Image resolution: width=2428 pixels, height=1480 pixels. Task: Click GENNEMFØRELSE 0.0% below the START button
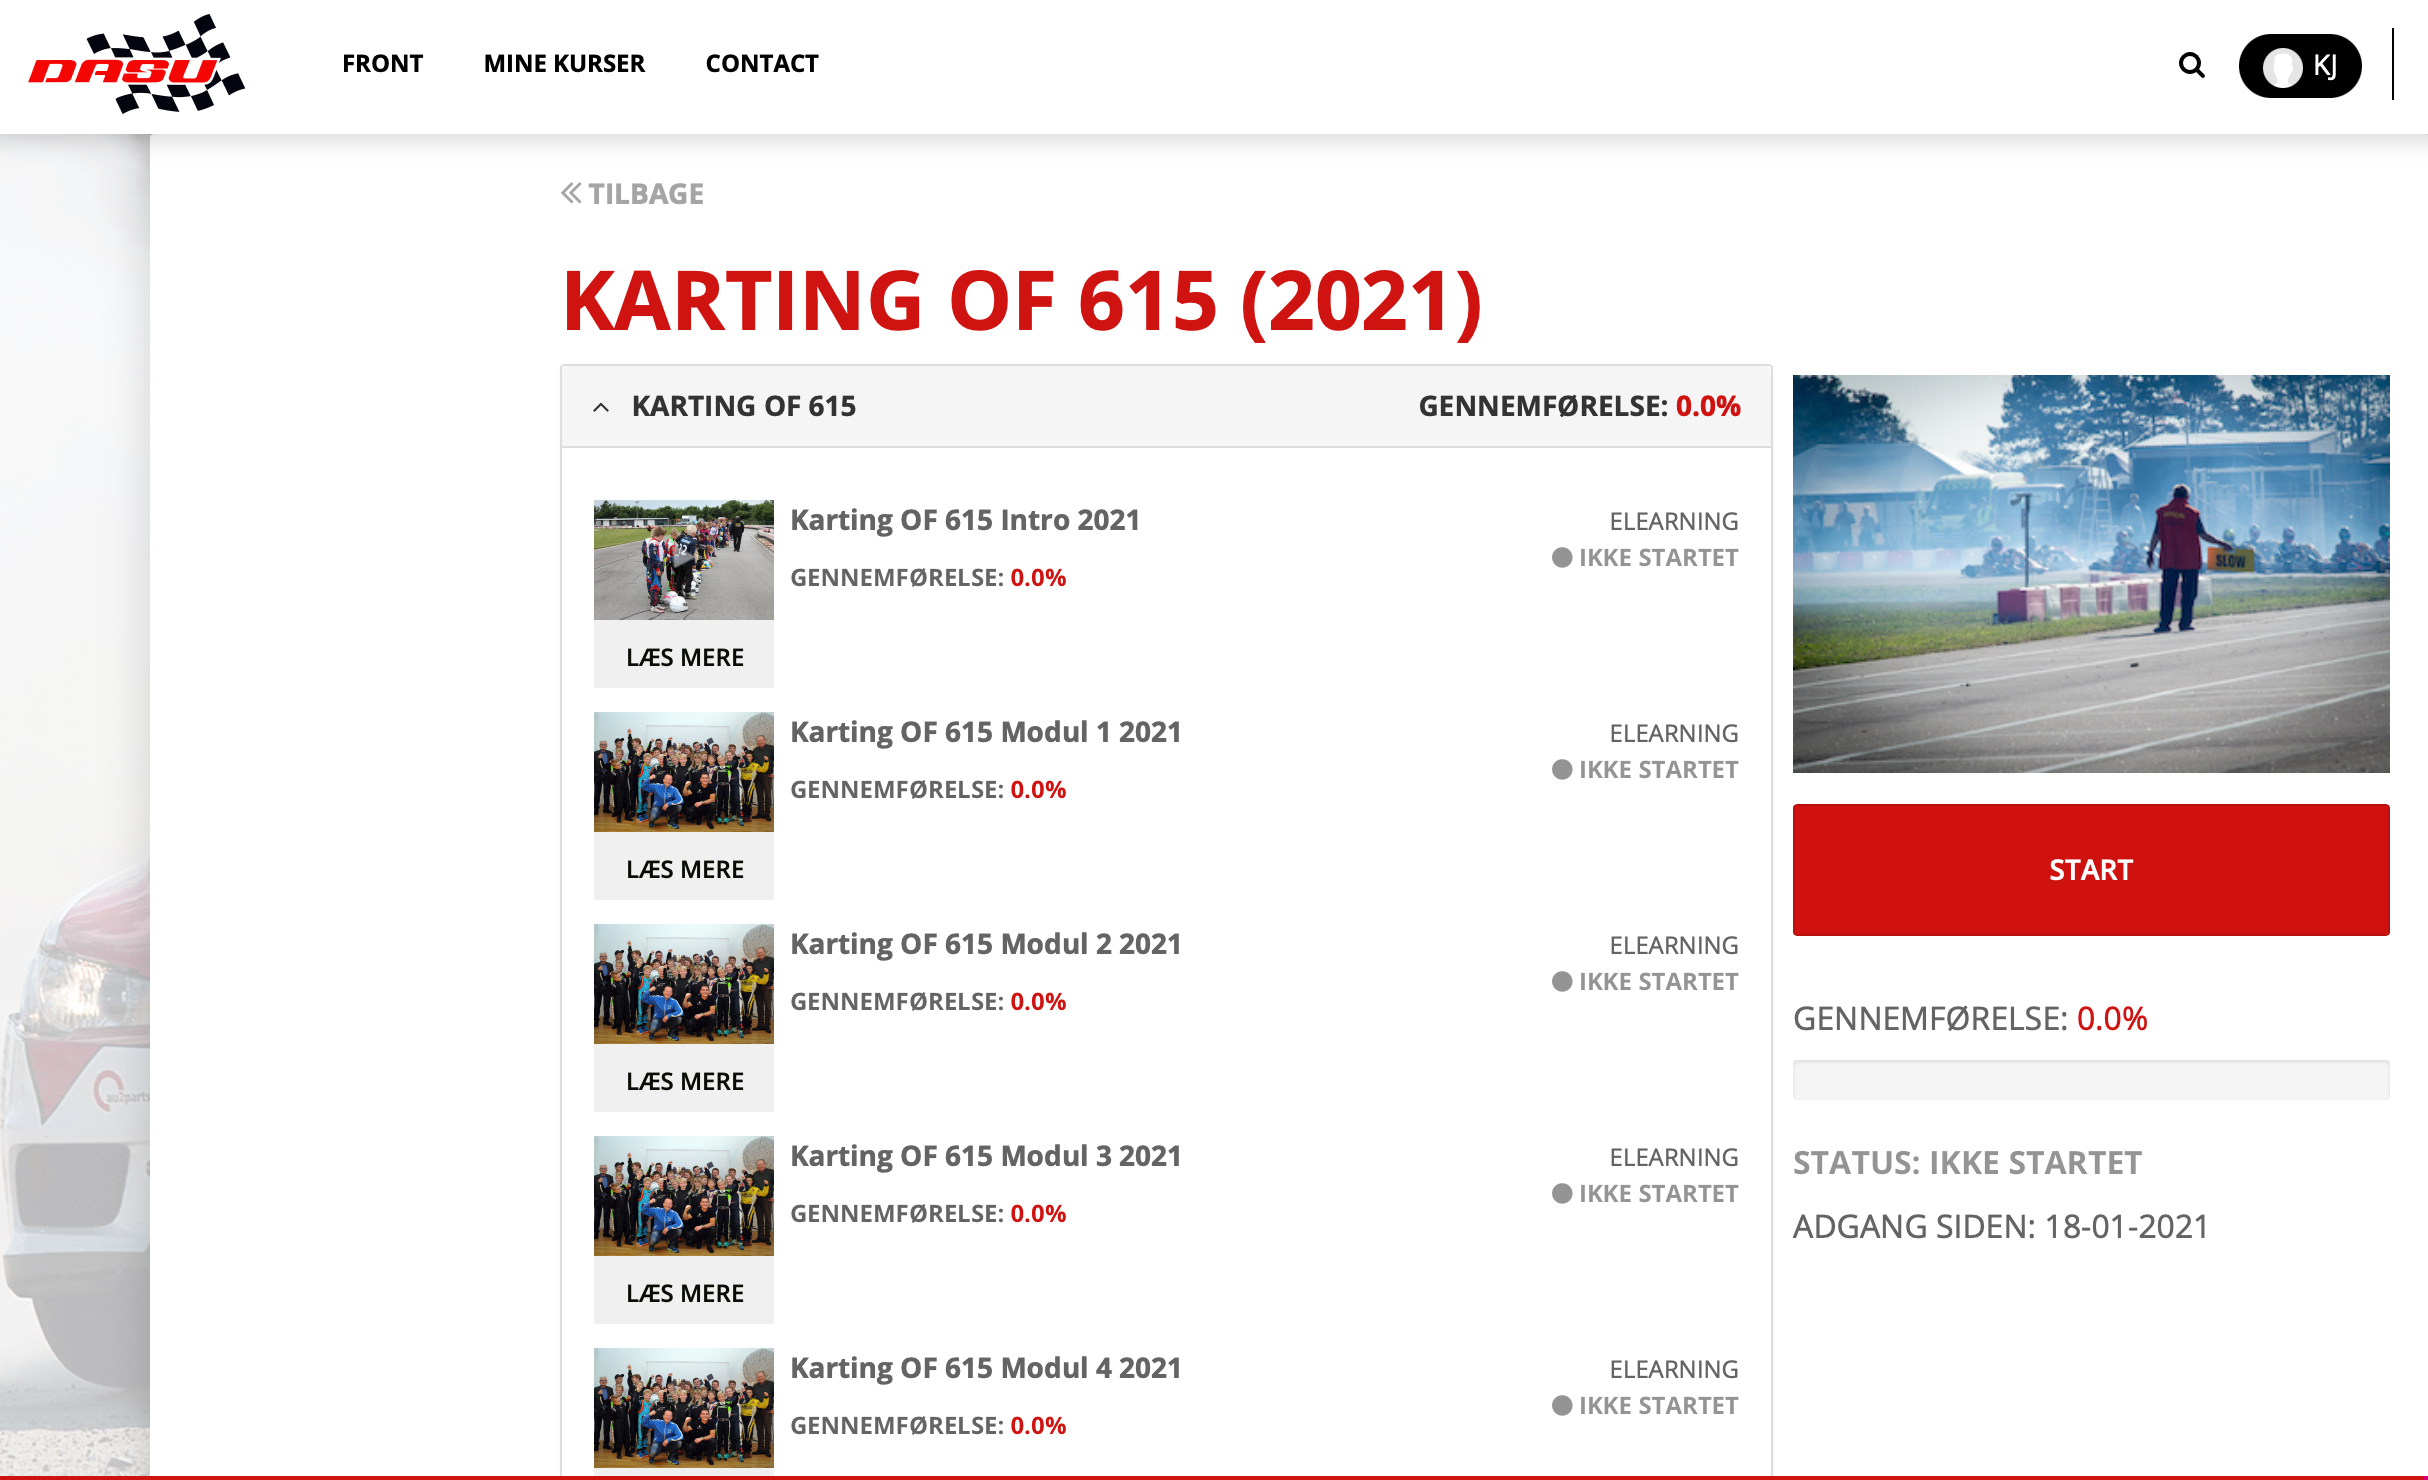[1970, 1019]
